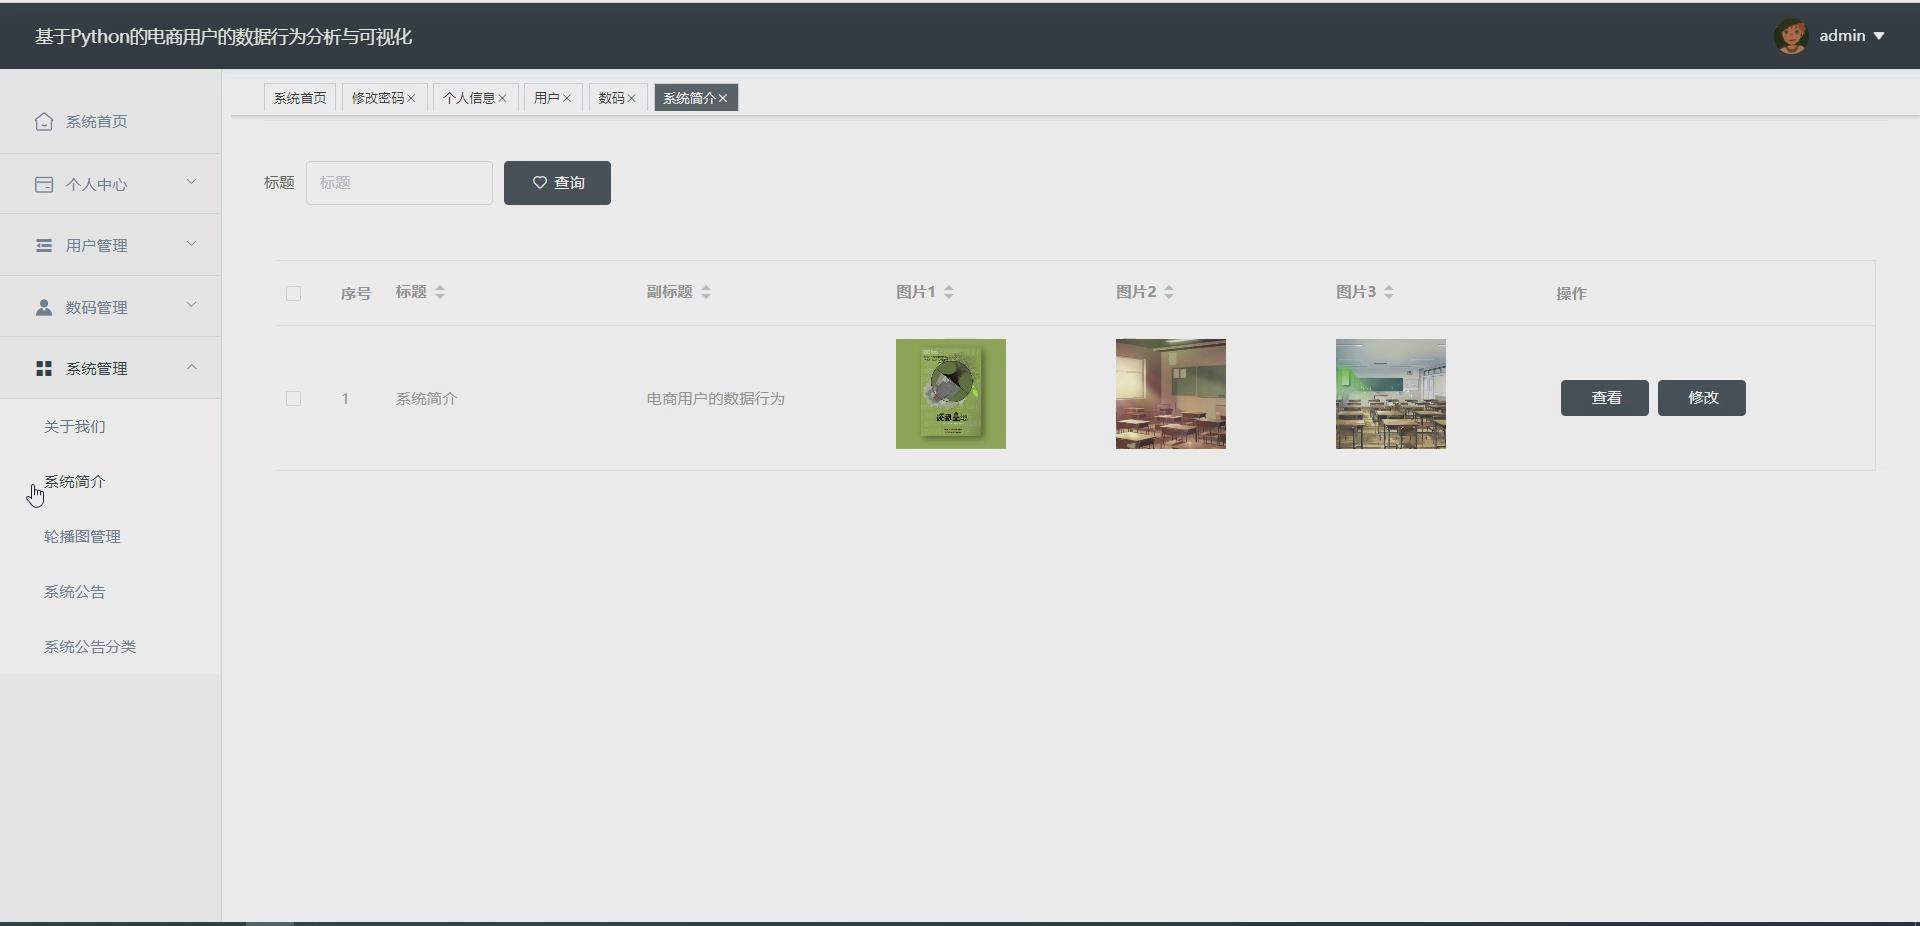Open 系统公告 in the sidebar
Viewport: 1920px width, 926px height.
tap(75, 592)
